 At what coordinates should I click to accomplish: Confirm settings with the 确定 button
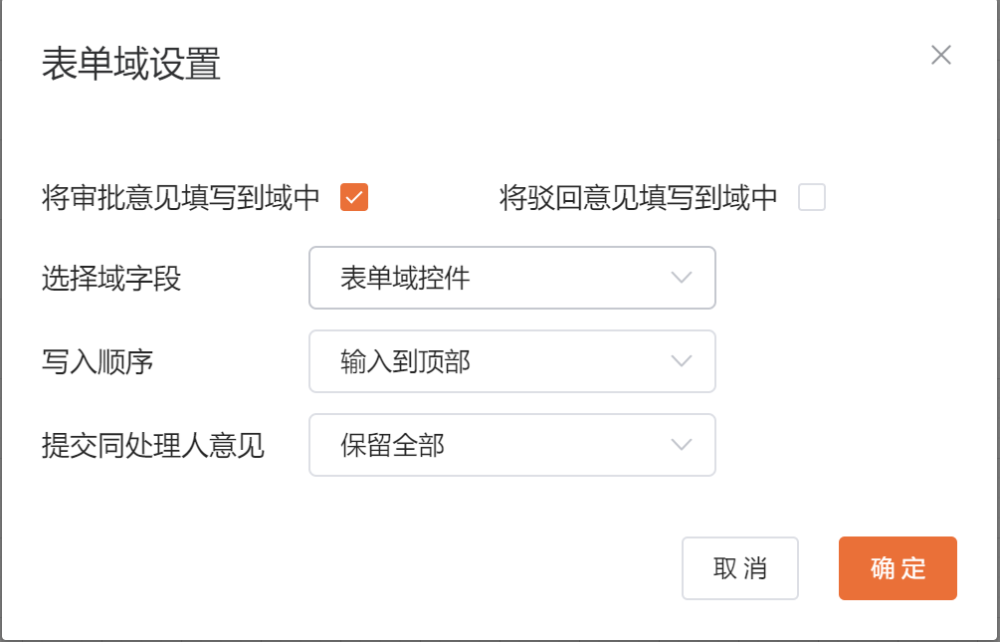897,568
